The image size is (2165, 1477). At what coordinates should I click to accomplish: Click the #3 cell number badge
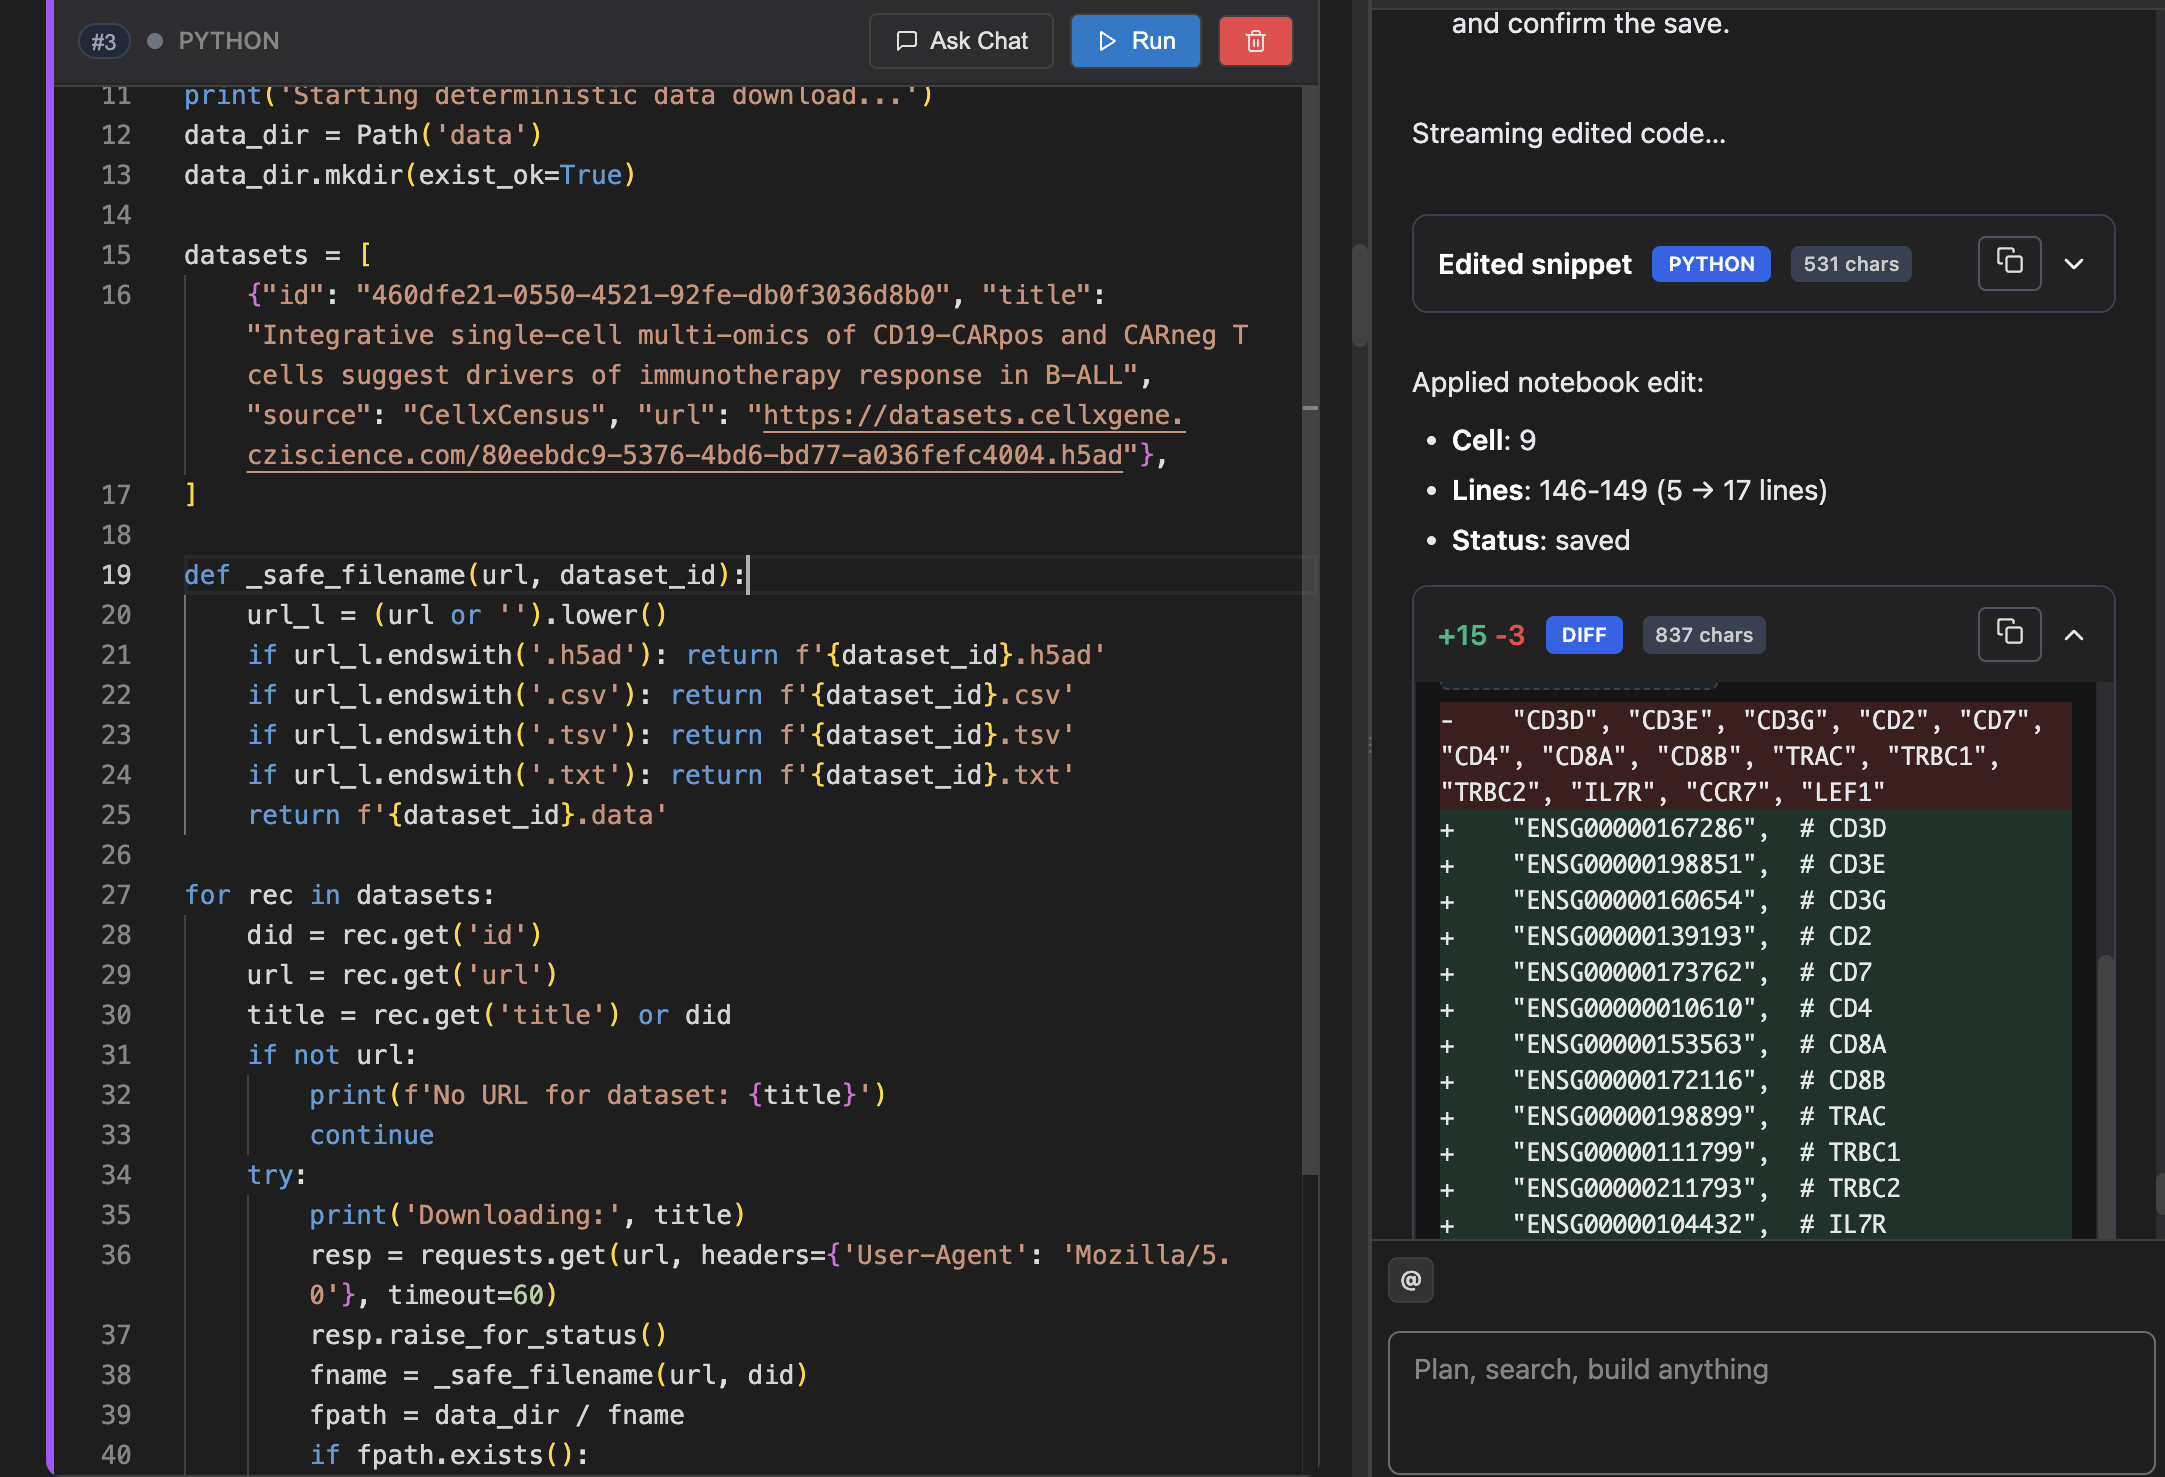[104, 41]
